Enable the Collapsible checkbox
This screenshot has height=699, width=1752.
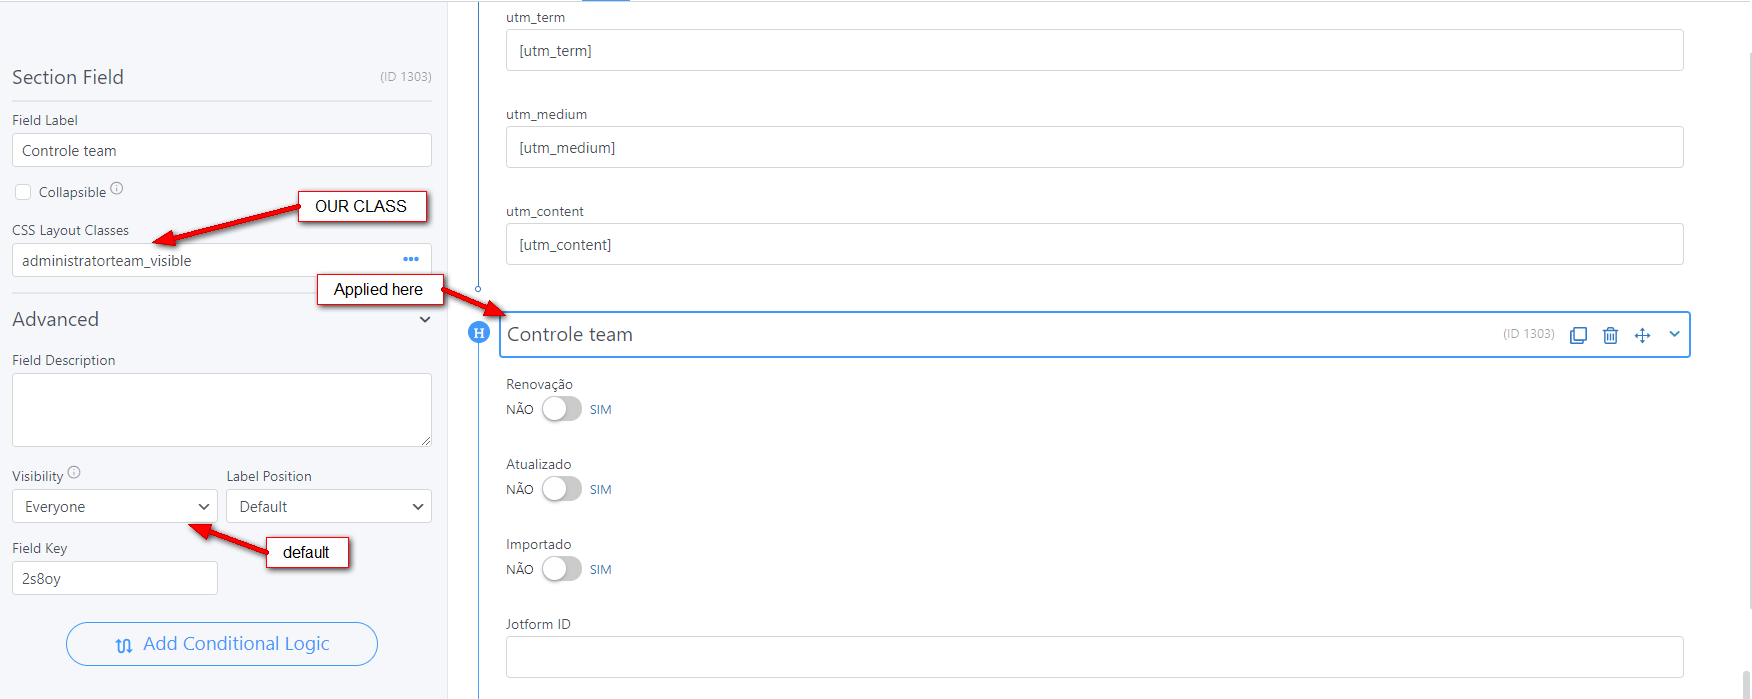[x=23, y=192]
